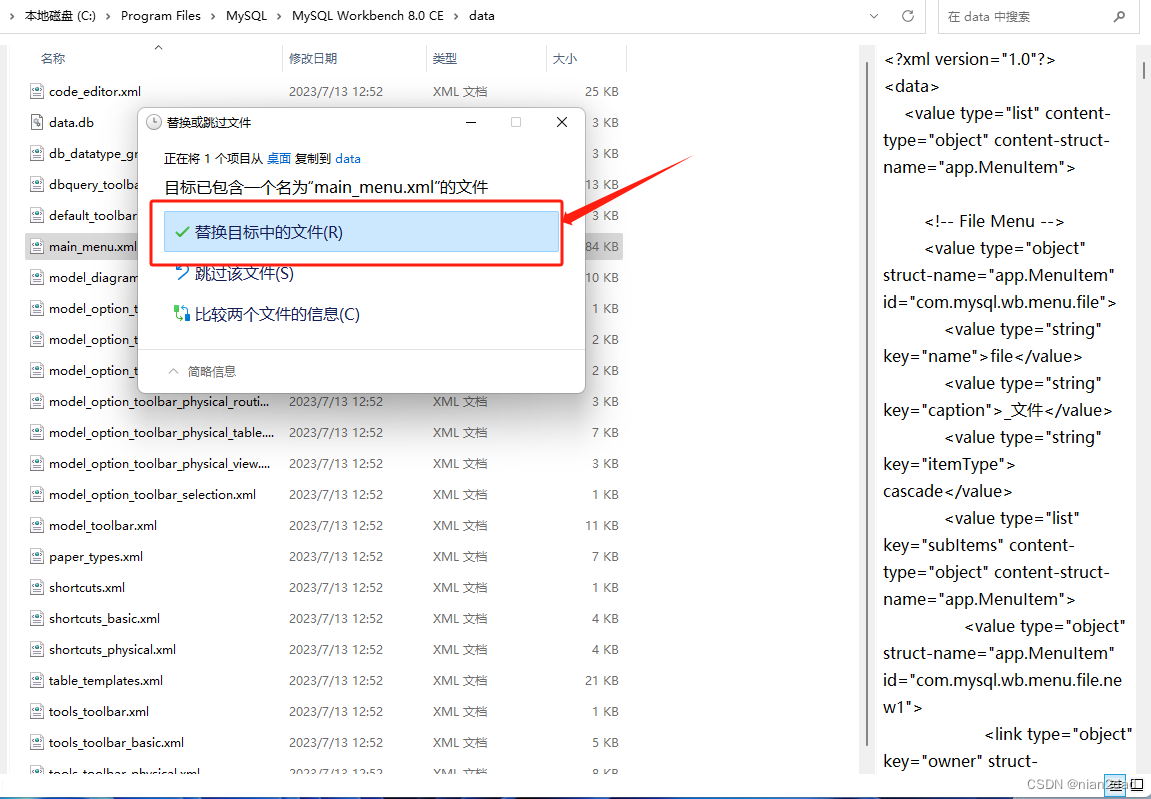Open address bar history dropdown
Image resolution: width=1151 pixels, height=799 pixels.
[874, 16]
